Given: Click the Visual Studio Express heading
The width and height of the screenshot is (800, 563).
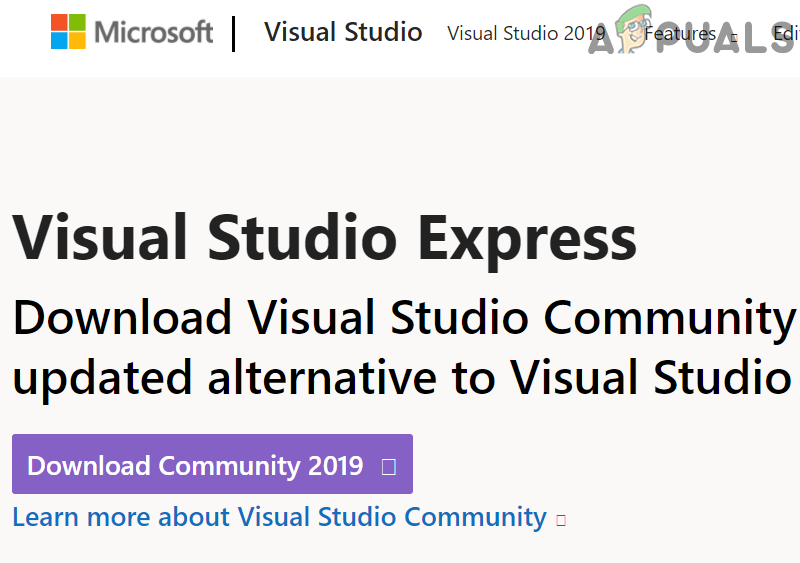Looking at the screenshot, I should coord(324,238).
